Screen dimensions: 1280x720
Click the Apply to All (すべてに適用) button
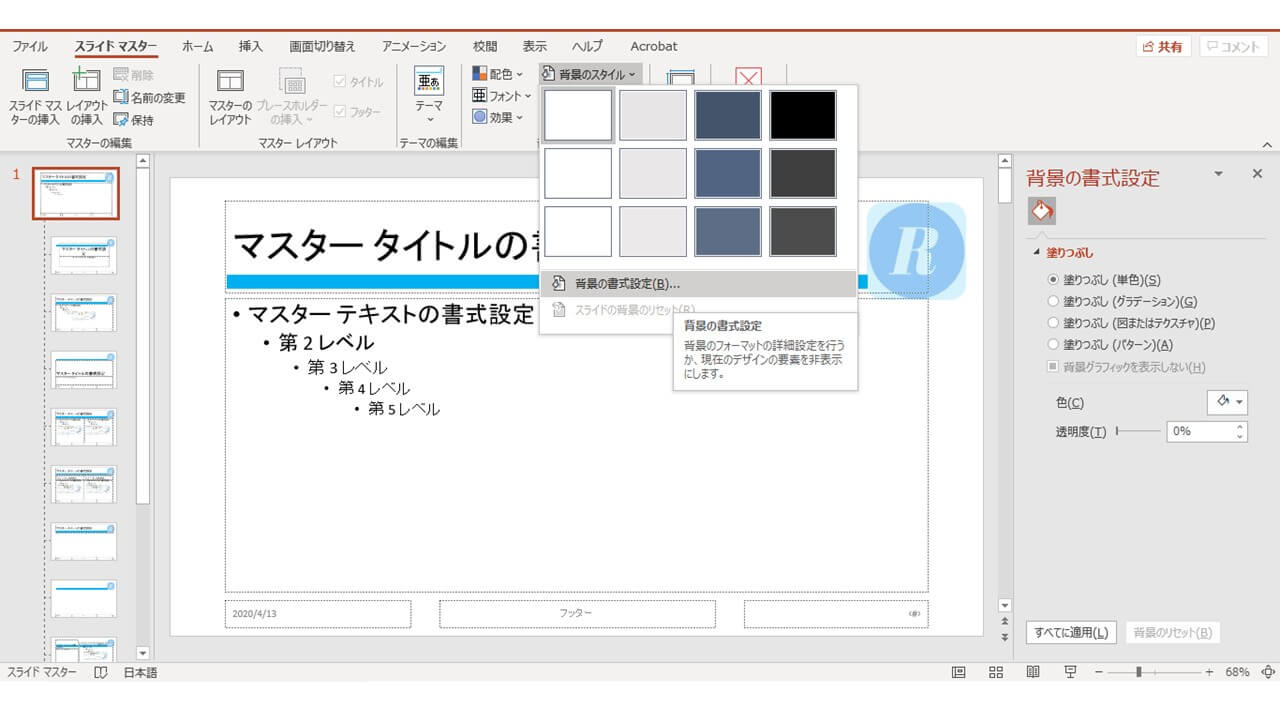[x=1071, y=632]
